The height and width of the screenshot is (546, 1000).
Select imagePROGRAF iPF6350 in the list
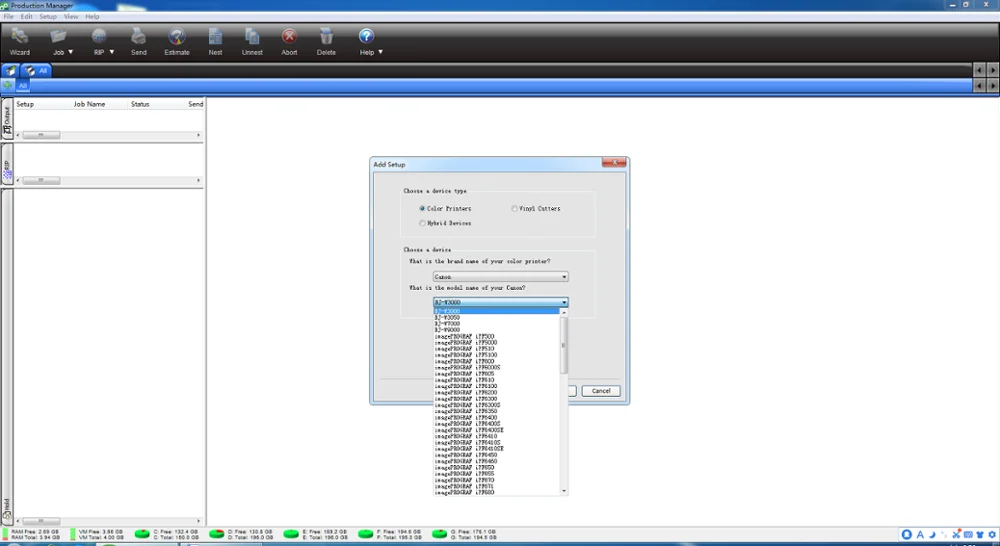point(497,411)
